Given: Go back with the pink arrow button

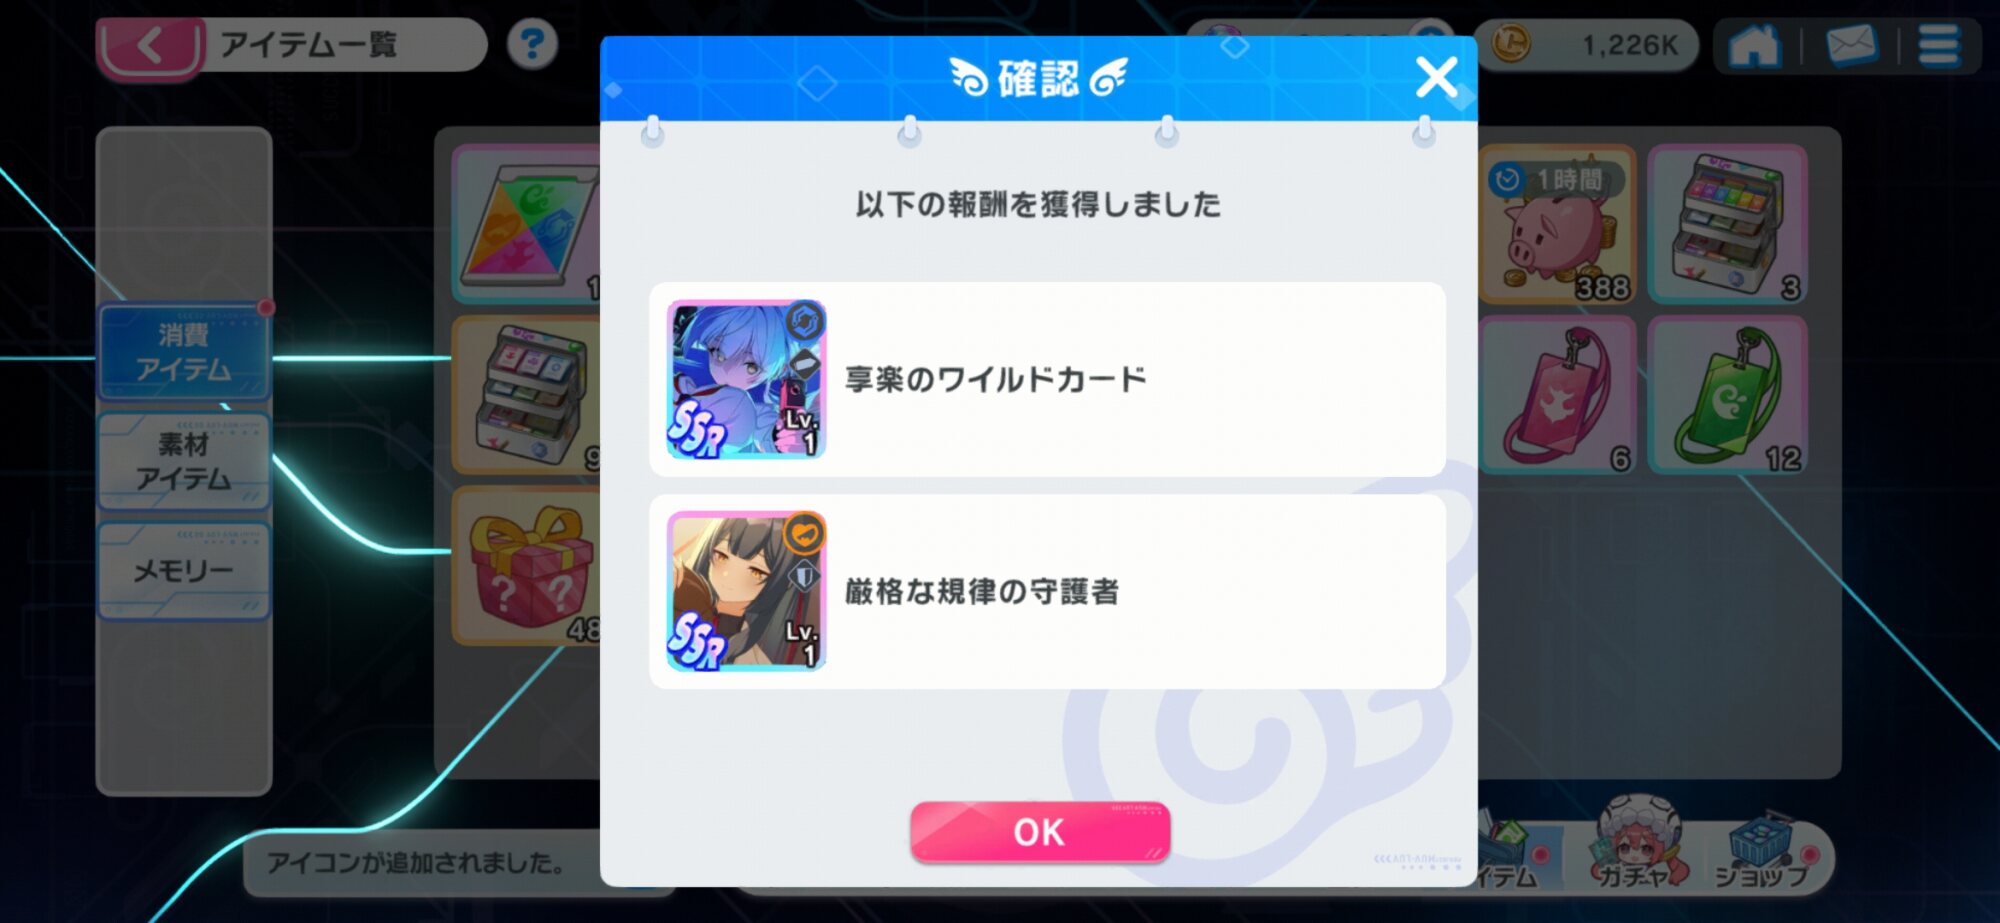Looking at the screenshot, I should tap(150, 46).
